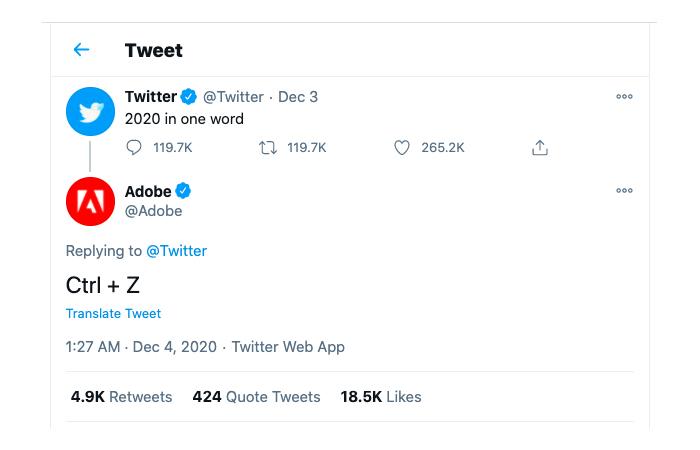The image size is (700, 450).
Task: Click the verified badge next to Adobe
Action: click(183, 191)
